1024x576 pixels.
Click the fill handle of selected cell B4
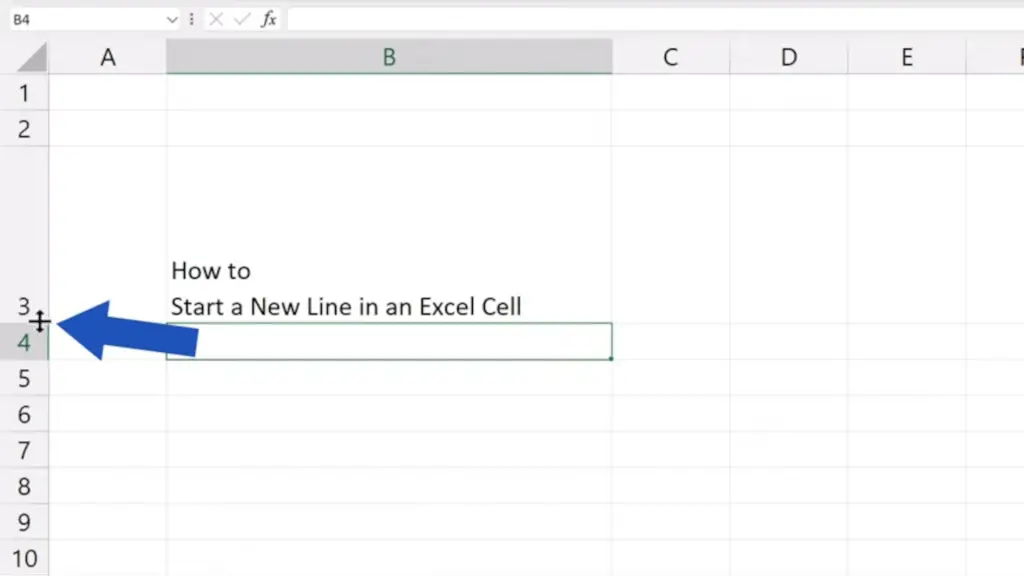point(611,359)
